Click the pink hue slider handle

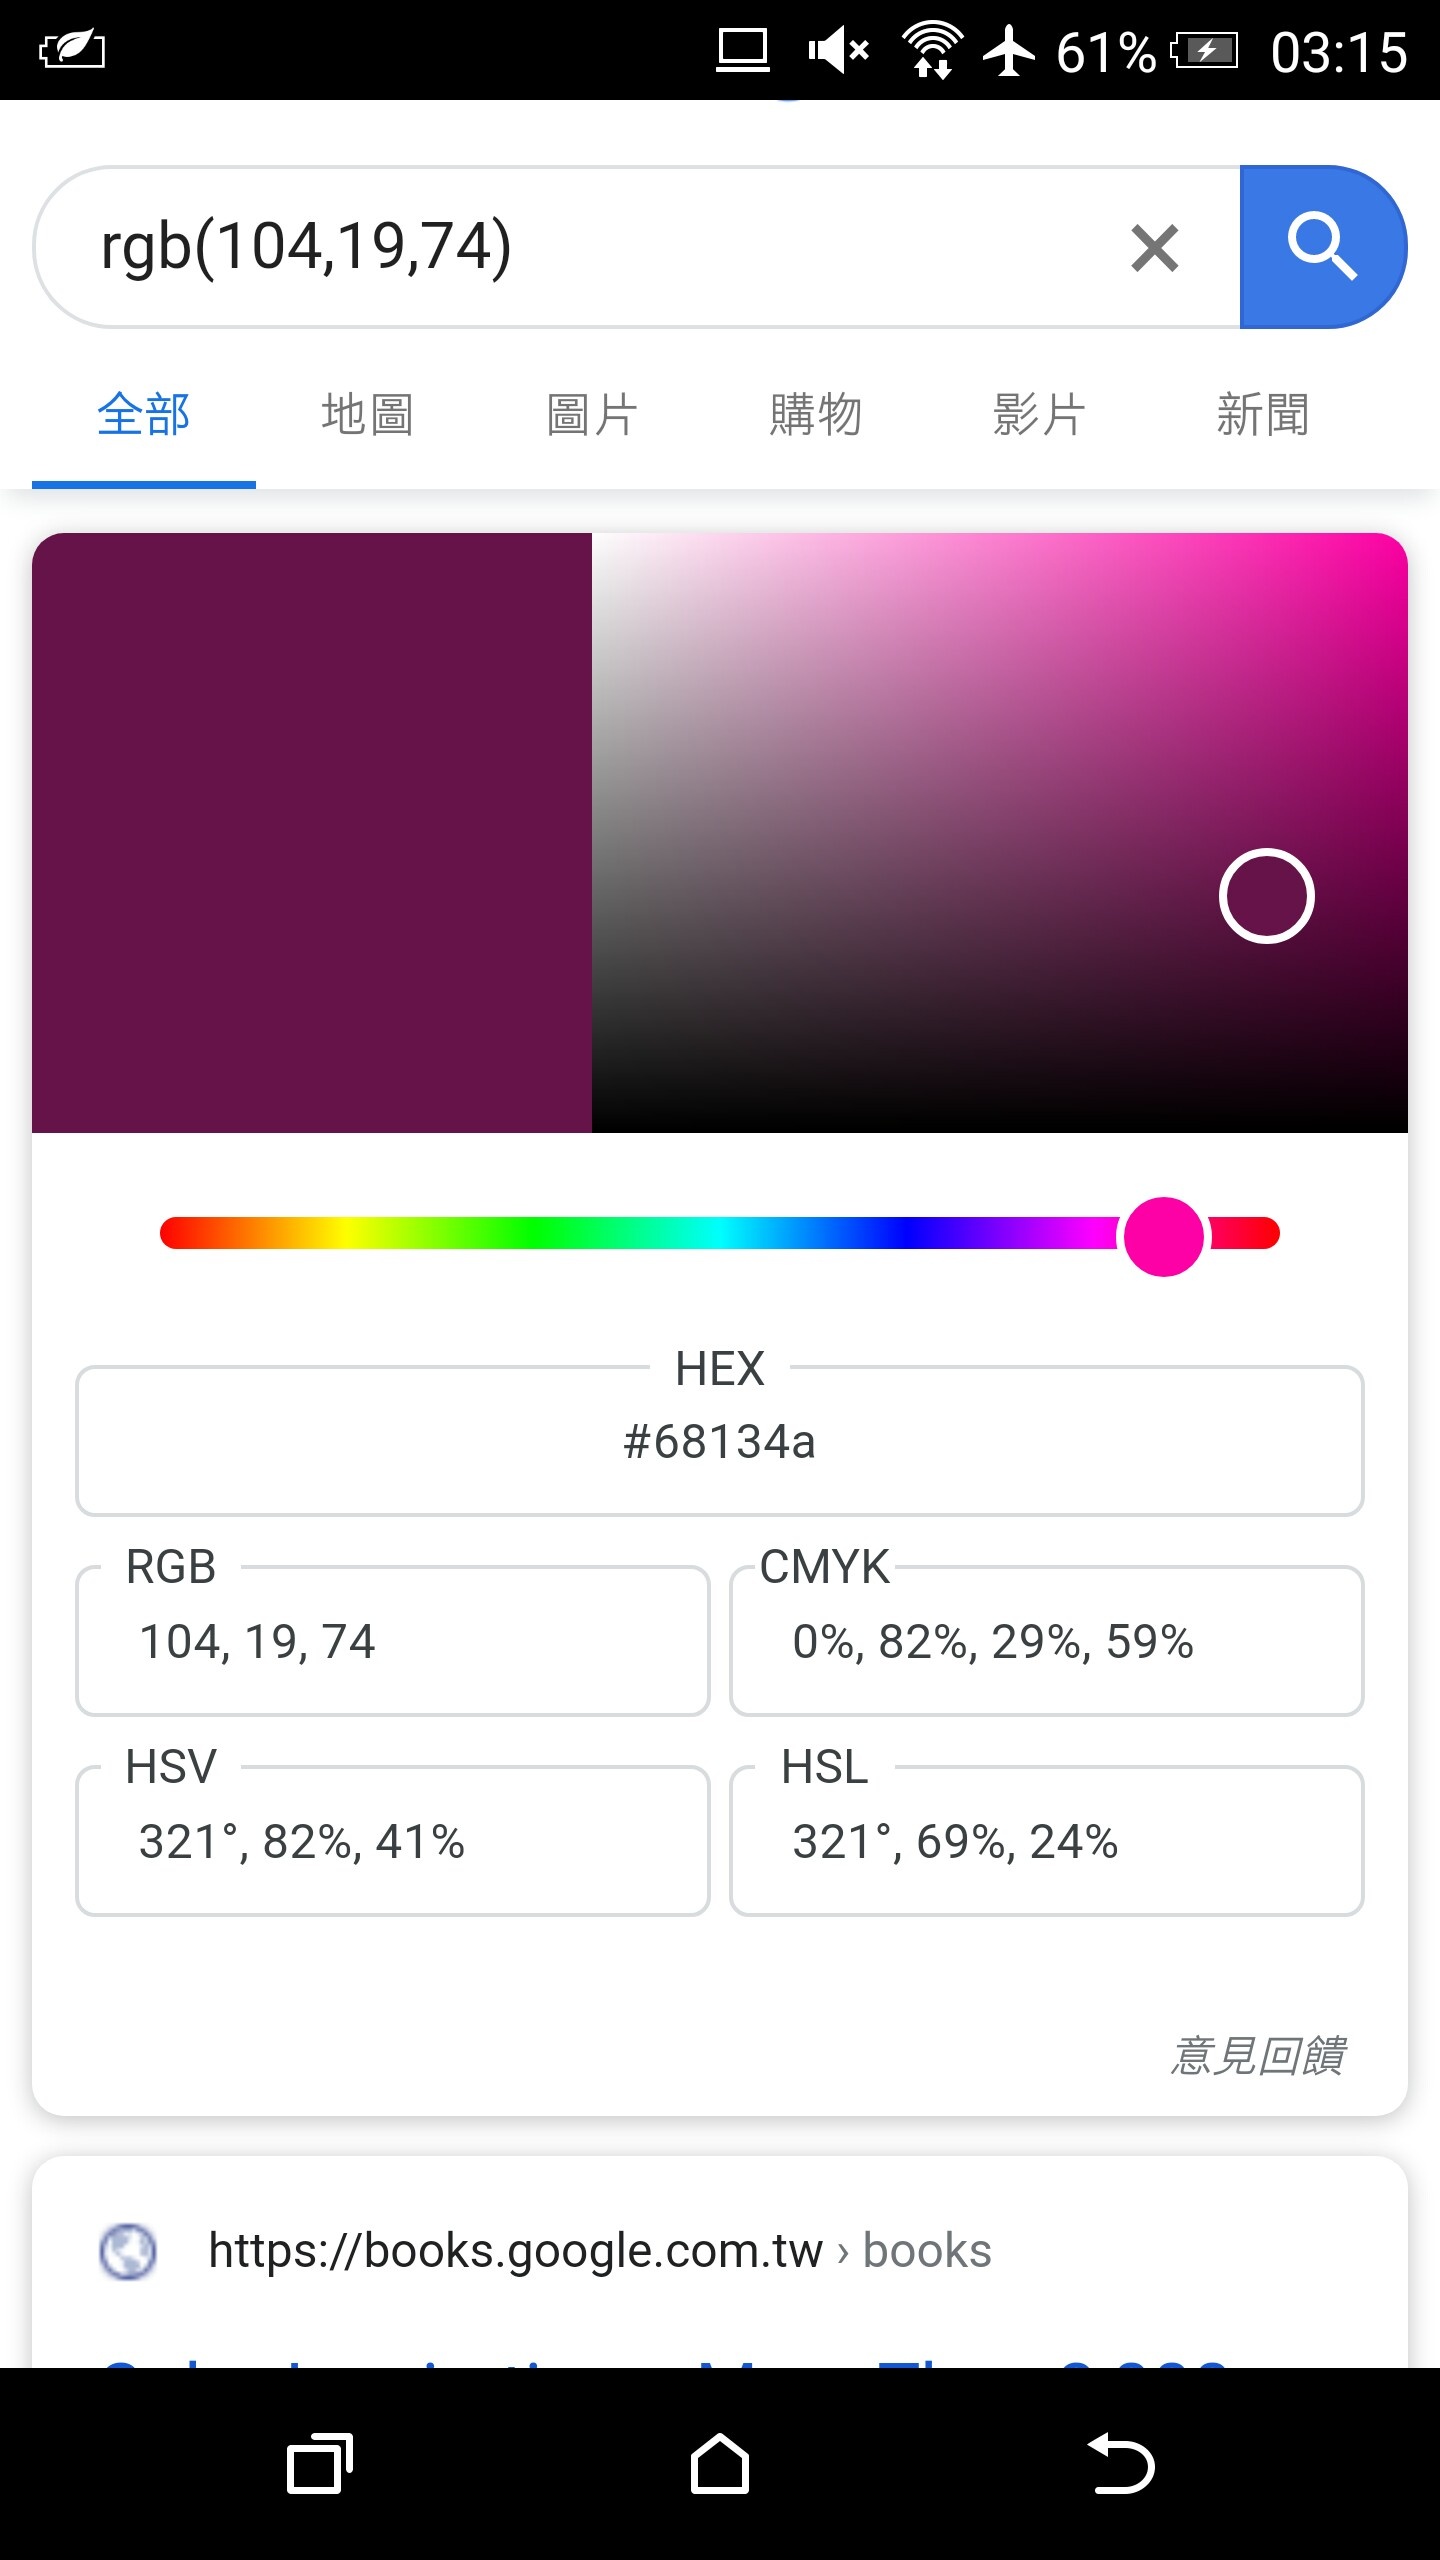point(1164,1236)
